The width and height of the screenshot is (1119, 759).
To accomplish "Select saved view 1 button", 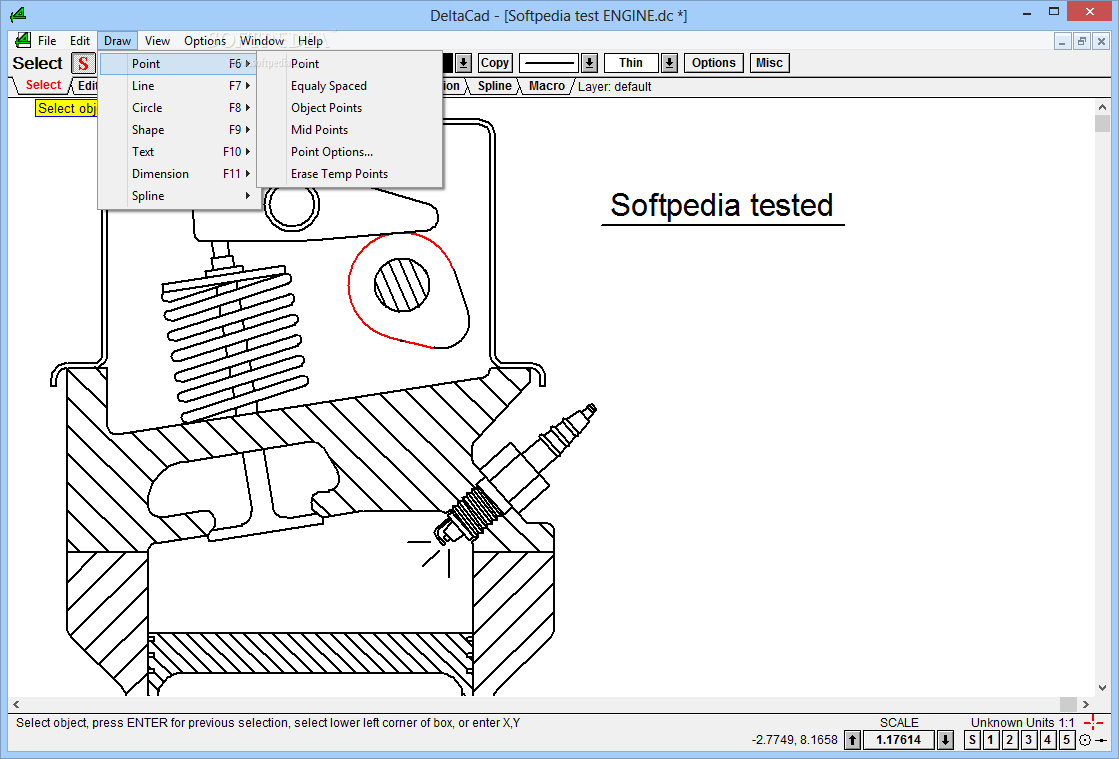I will tap(991, 740).
